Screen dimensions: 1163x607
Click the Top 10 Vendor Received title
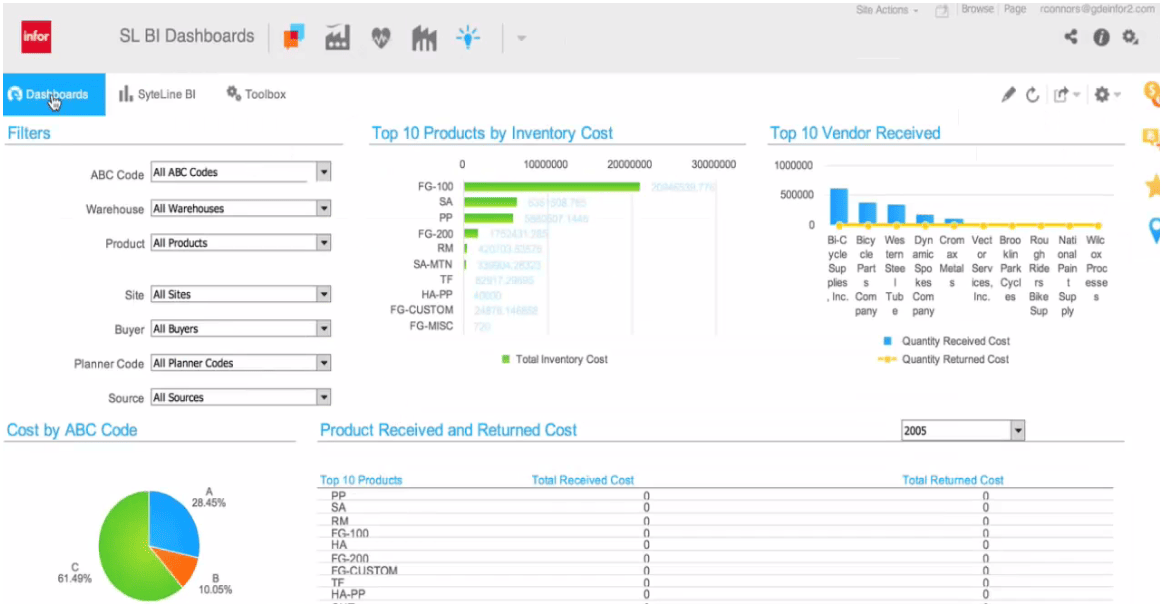[x=854, y=134]
